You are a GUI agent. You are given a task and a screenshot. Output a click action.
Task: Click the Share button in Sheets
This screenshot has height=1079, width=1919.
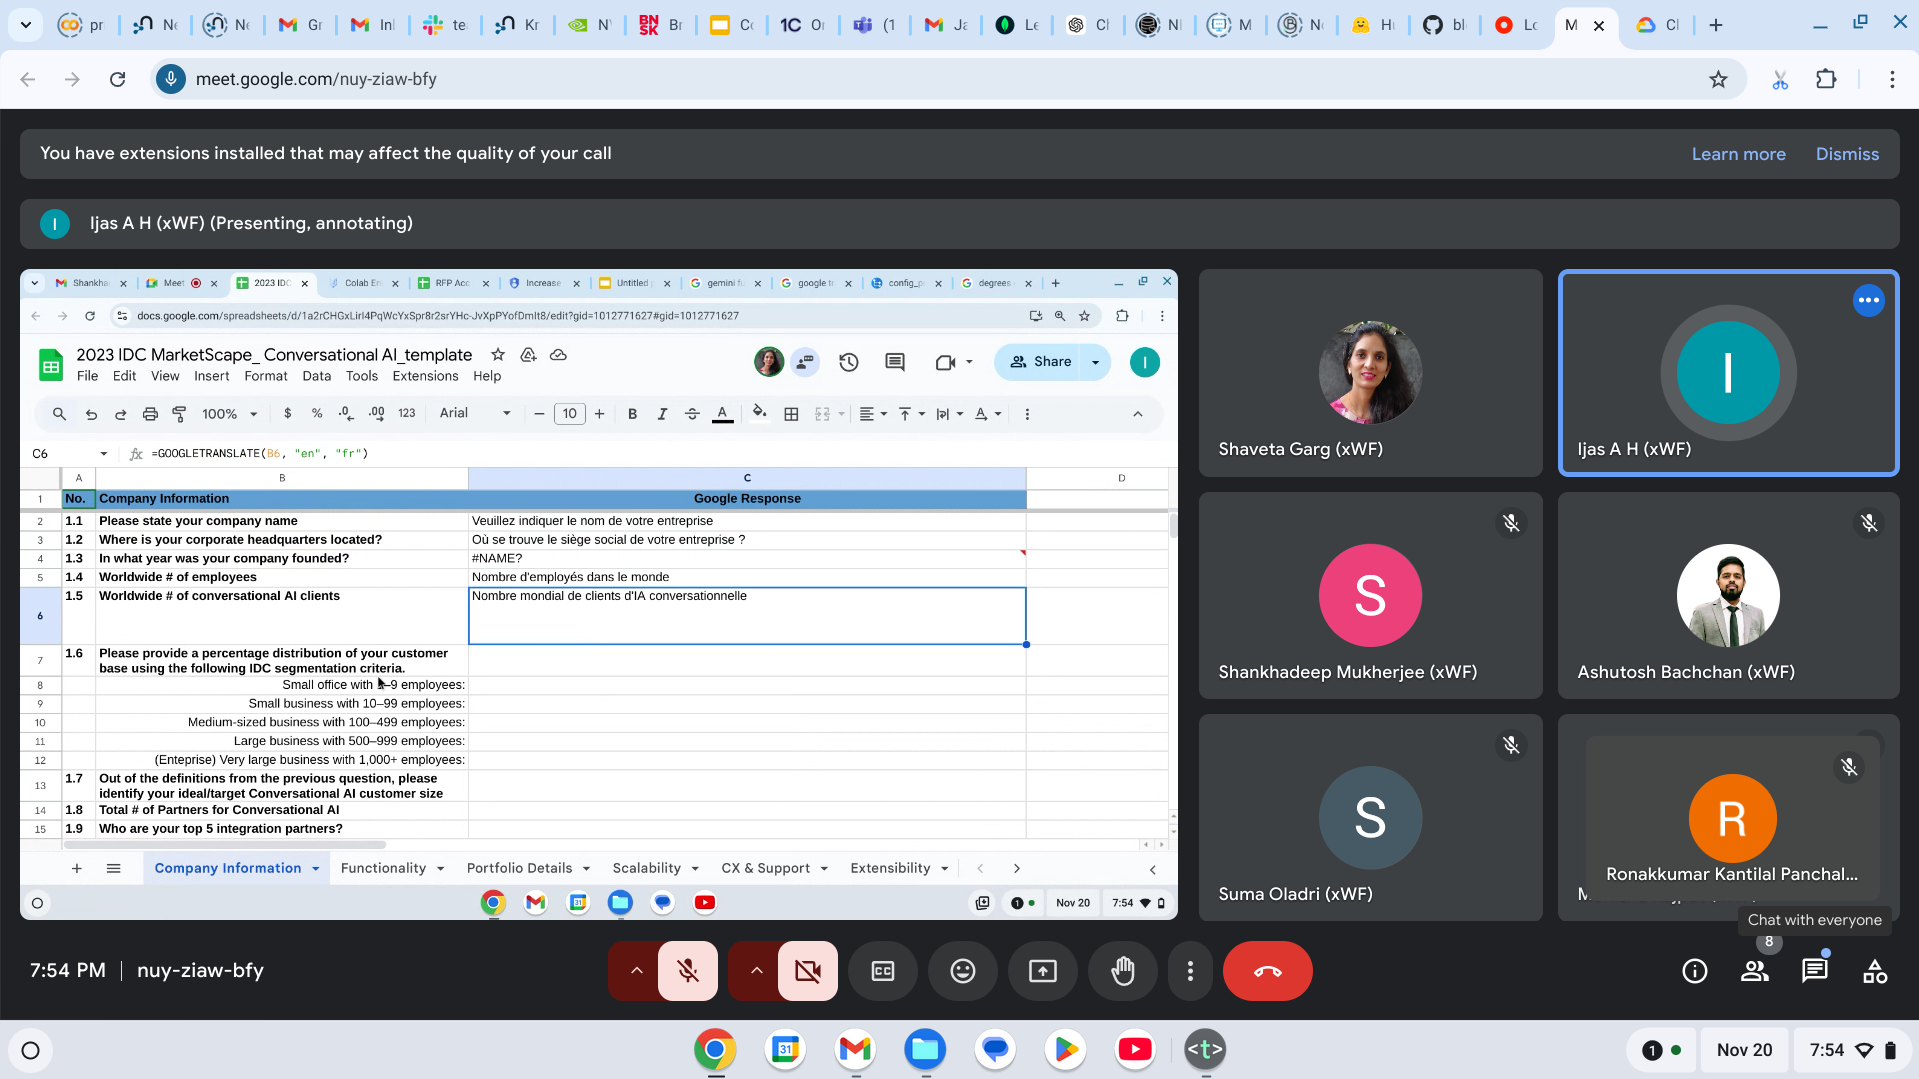point(1040,362)
